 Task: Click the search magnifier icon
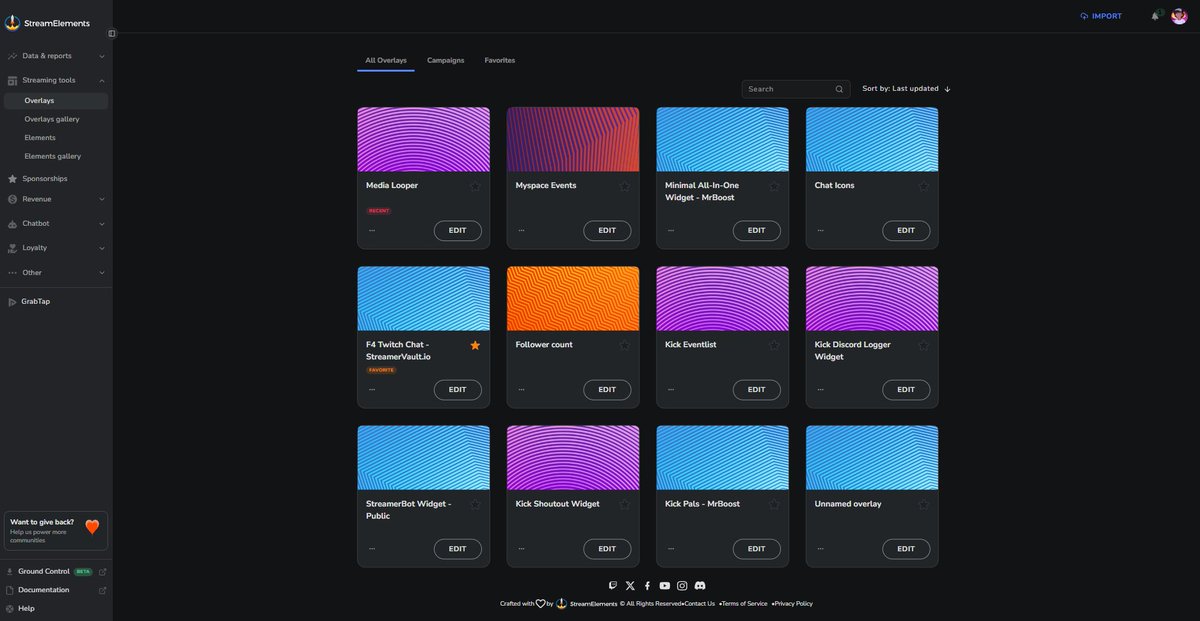[839, 89]
